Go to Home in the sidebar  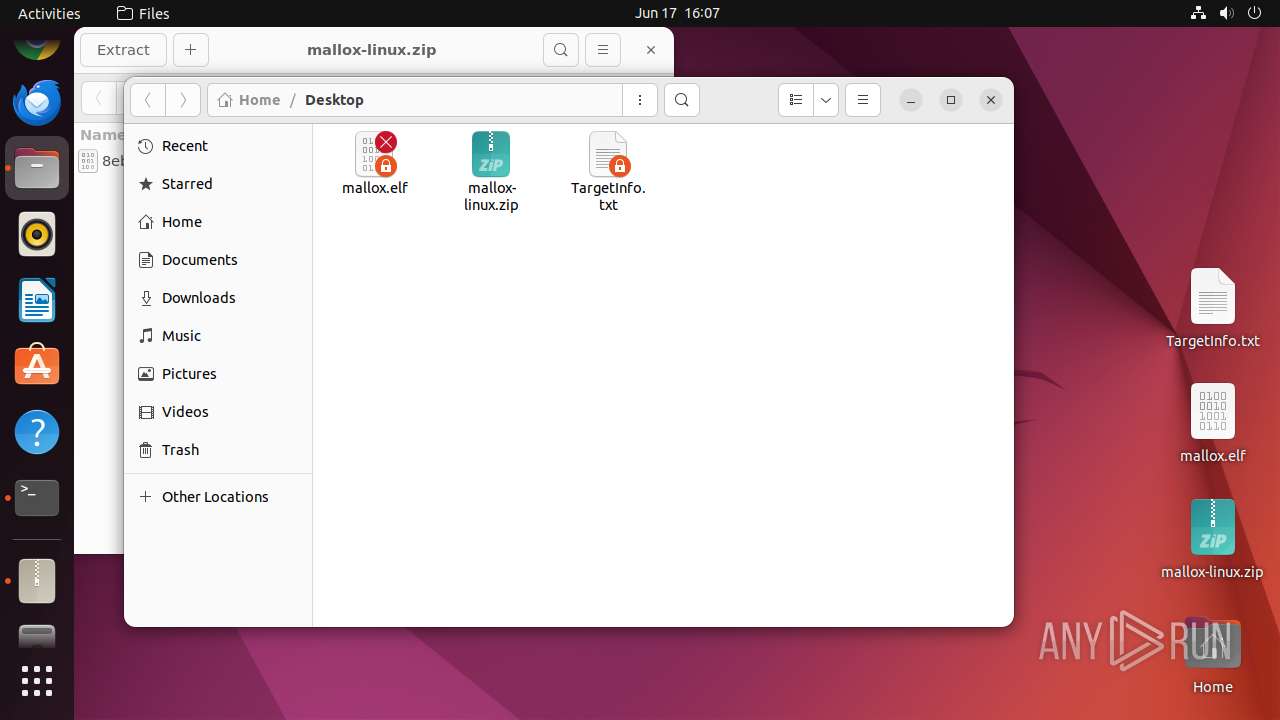coord(218,222)
